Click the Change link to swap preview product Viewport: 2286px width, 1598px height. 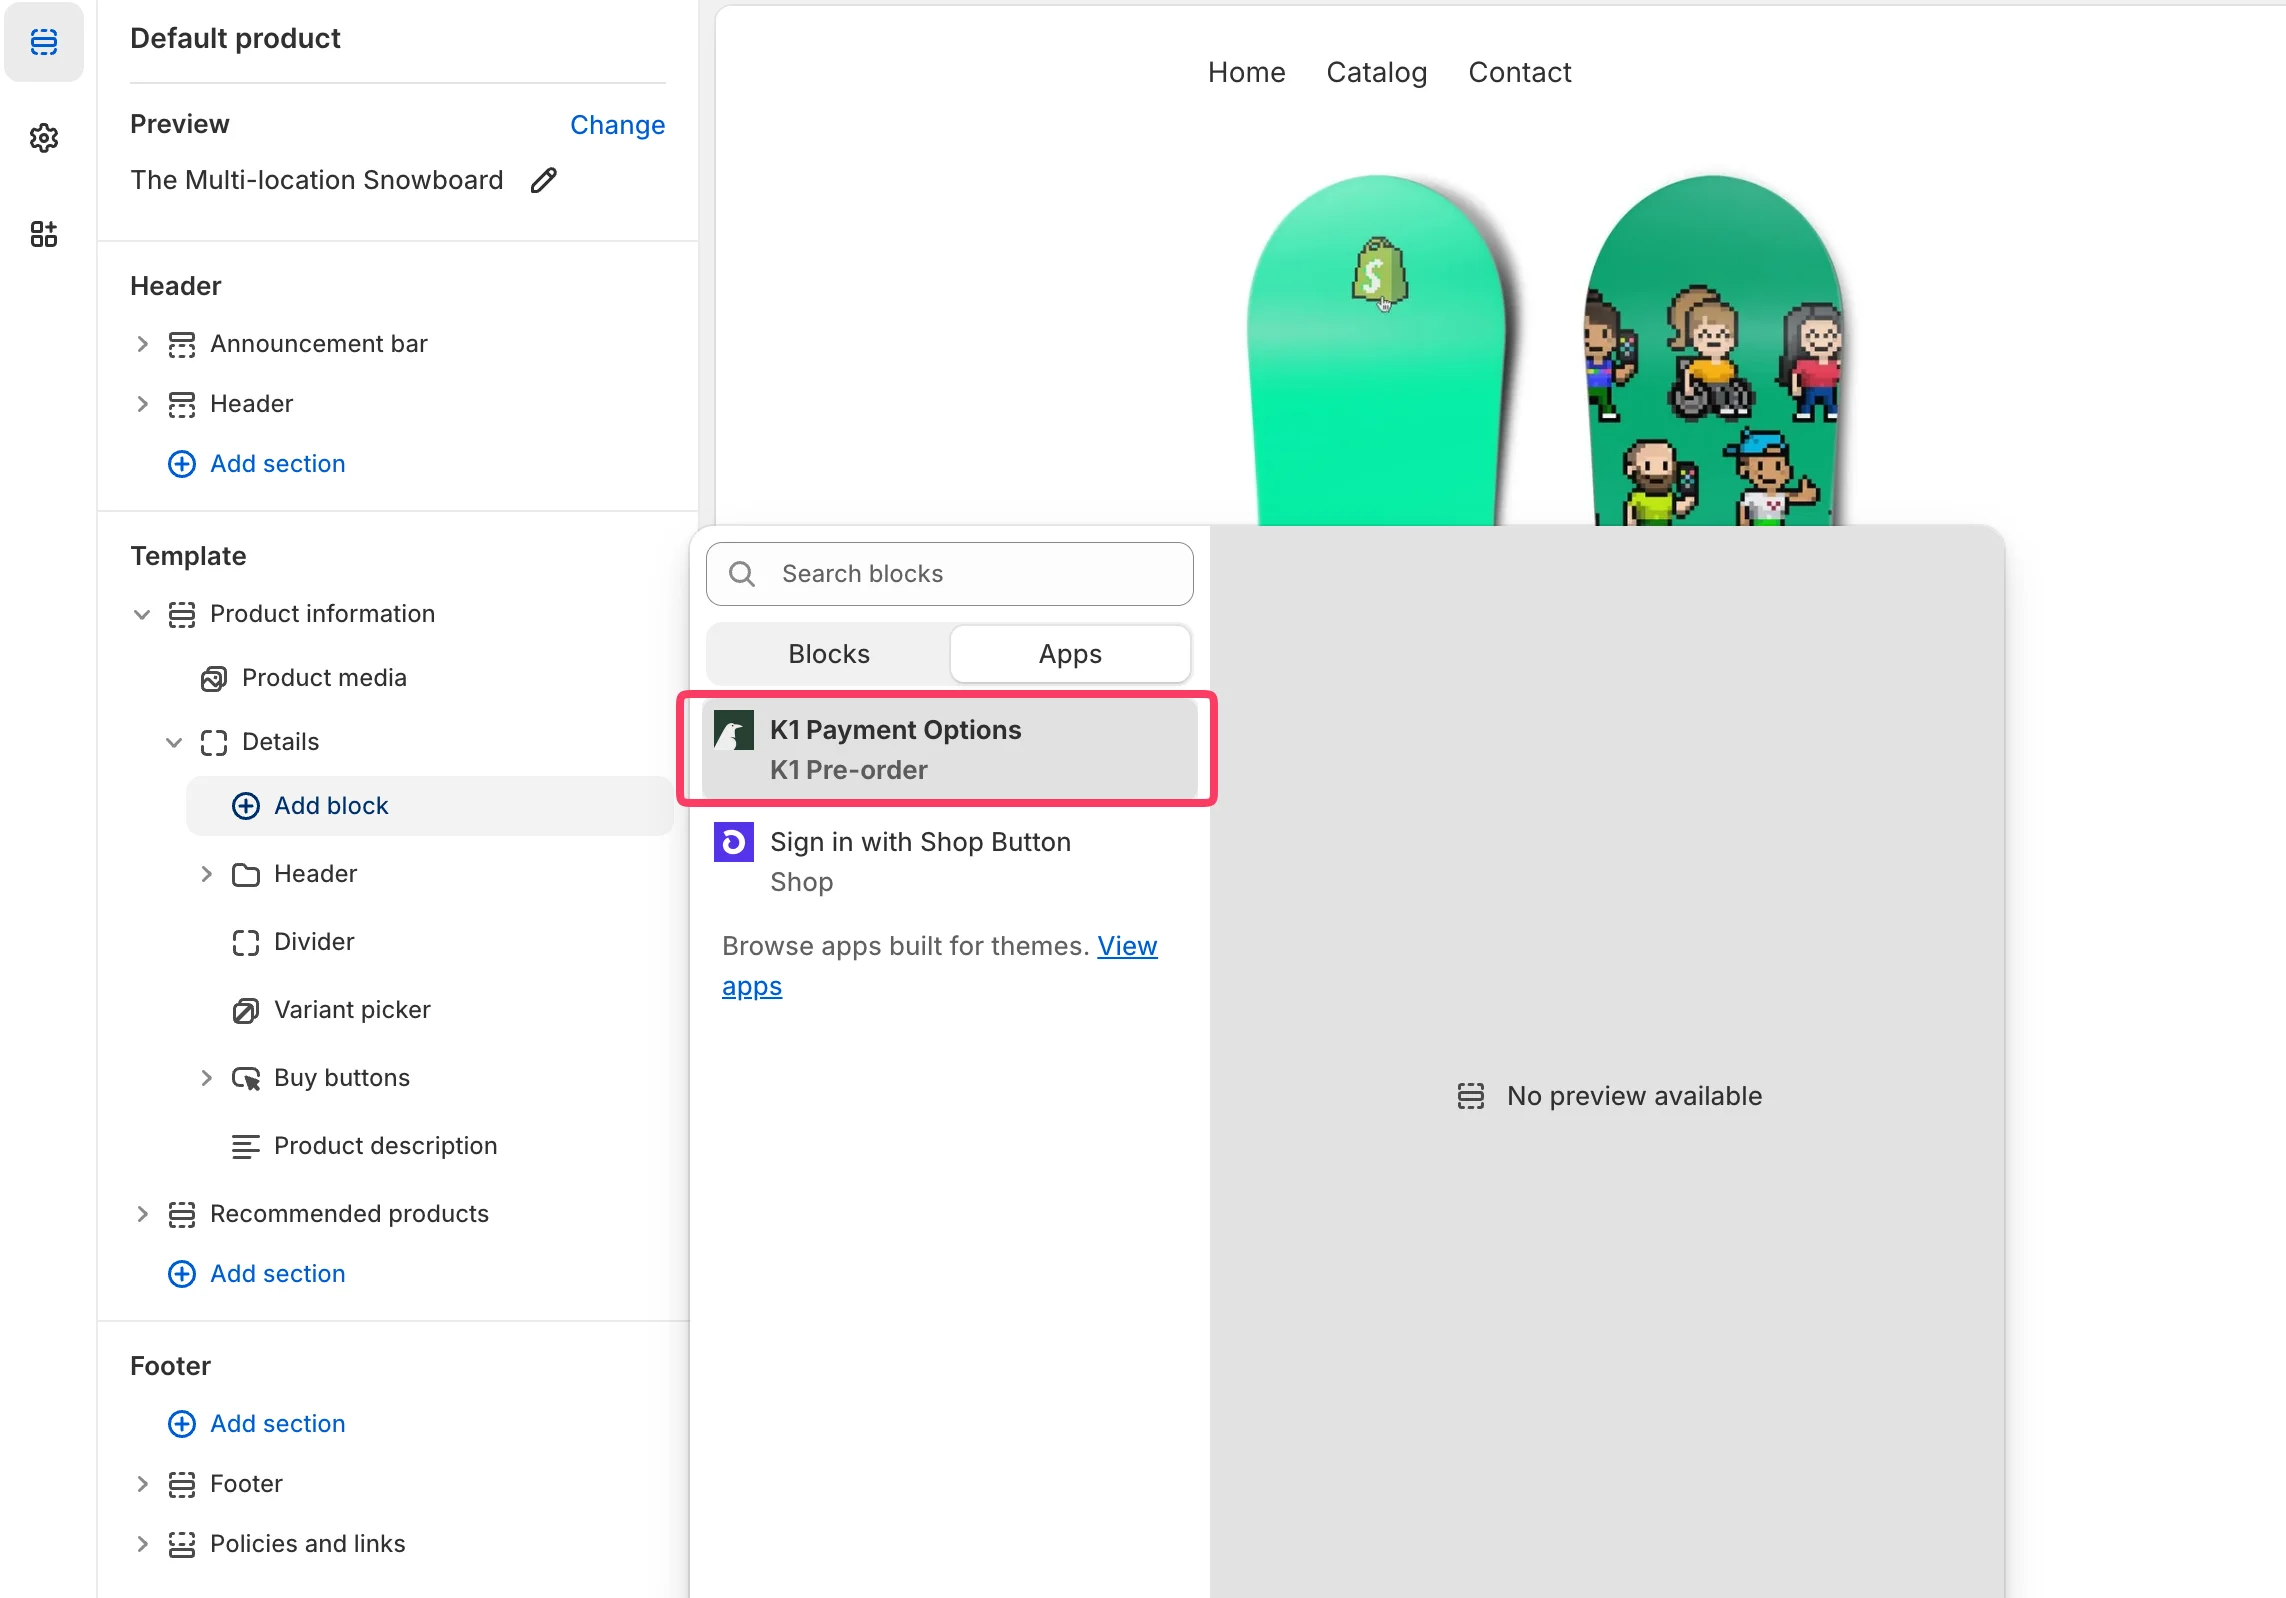coord(617,124)
